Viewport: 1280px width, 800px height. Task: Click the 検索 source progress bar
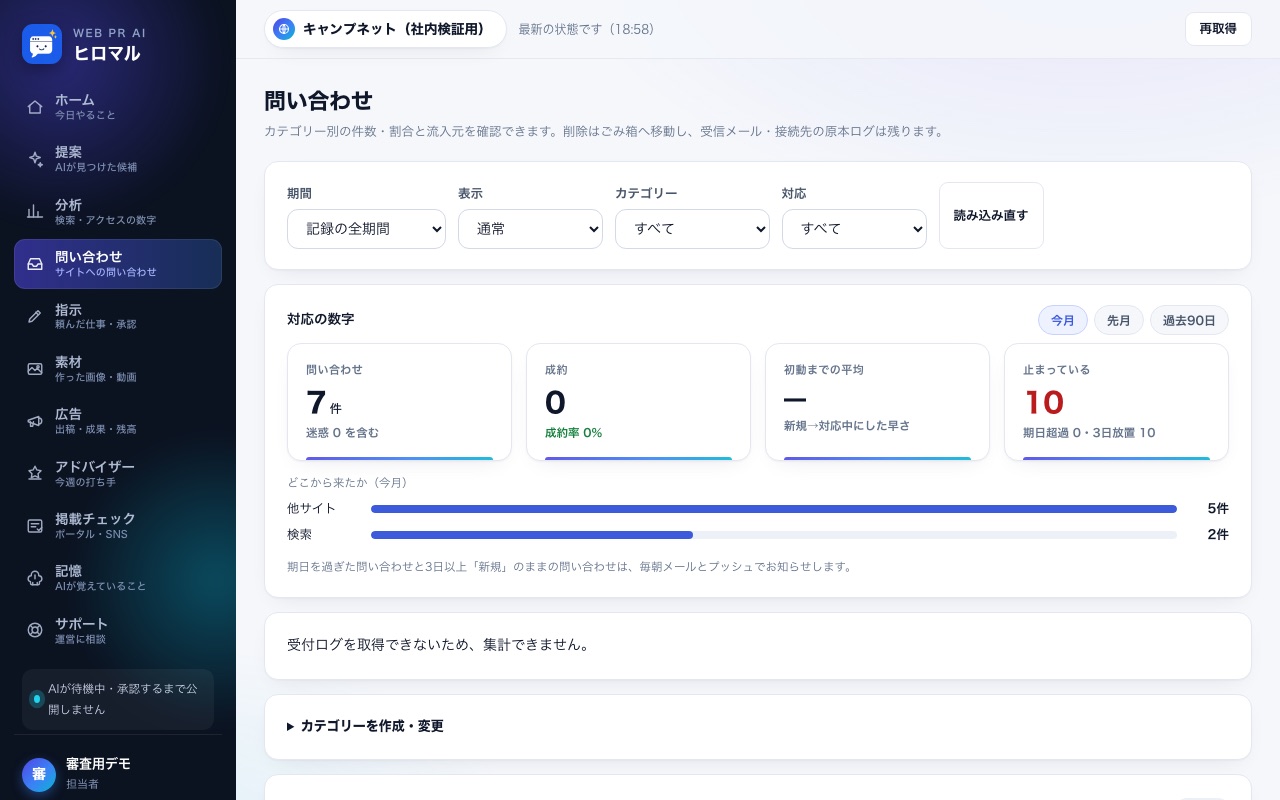pyautogui.click(x=774, y=535)
